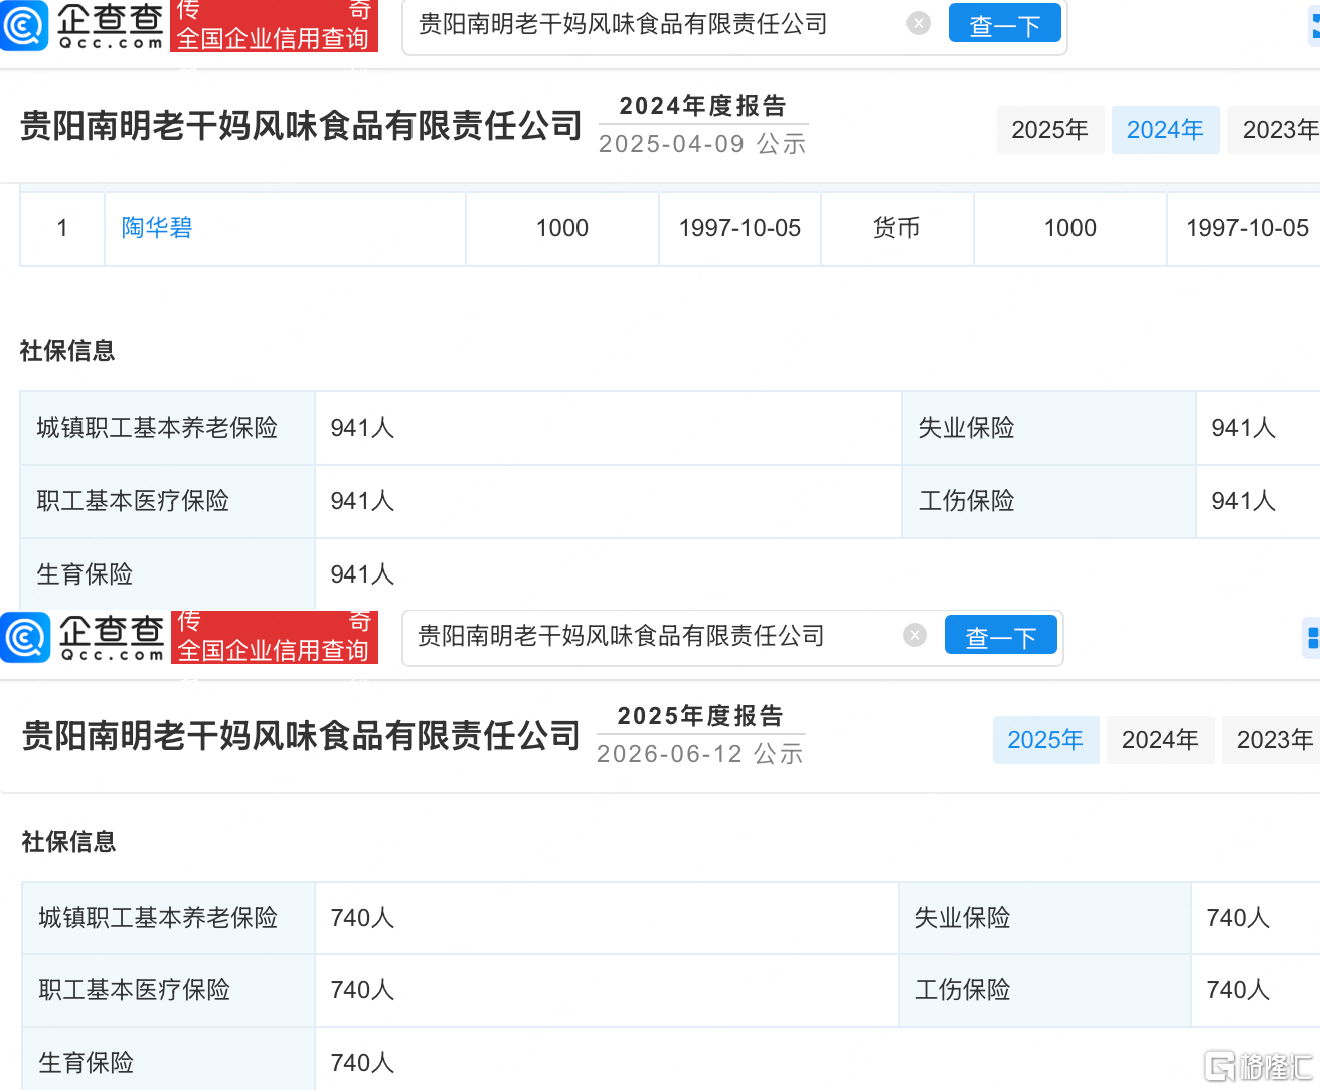The height and width of the screenshot is (1090, 1320).
Task: Click the upper 查一下 search button
Action: (x=1005, y=24)
